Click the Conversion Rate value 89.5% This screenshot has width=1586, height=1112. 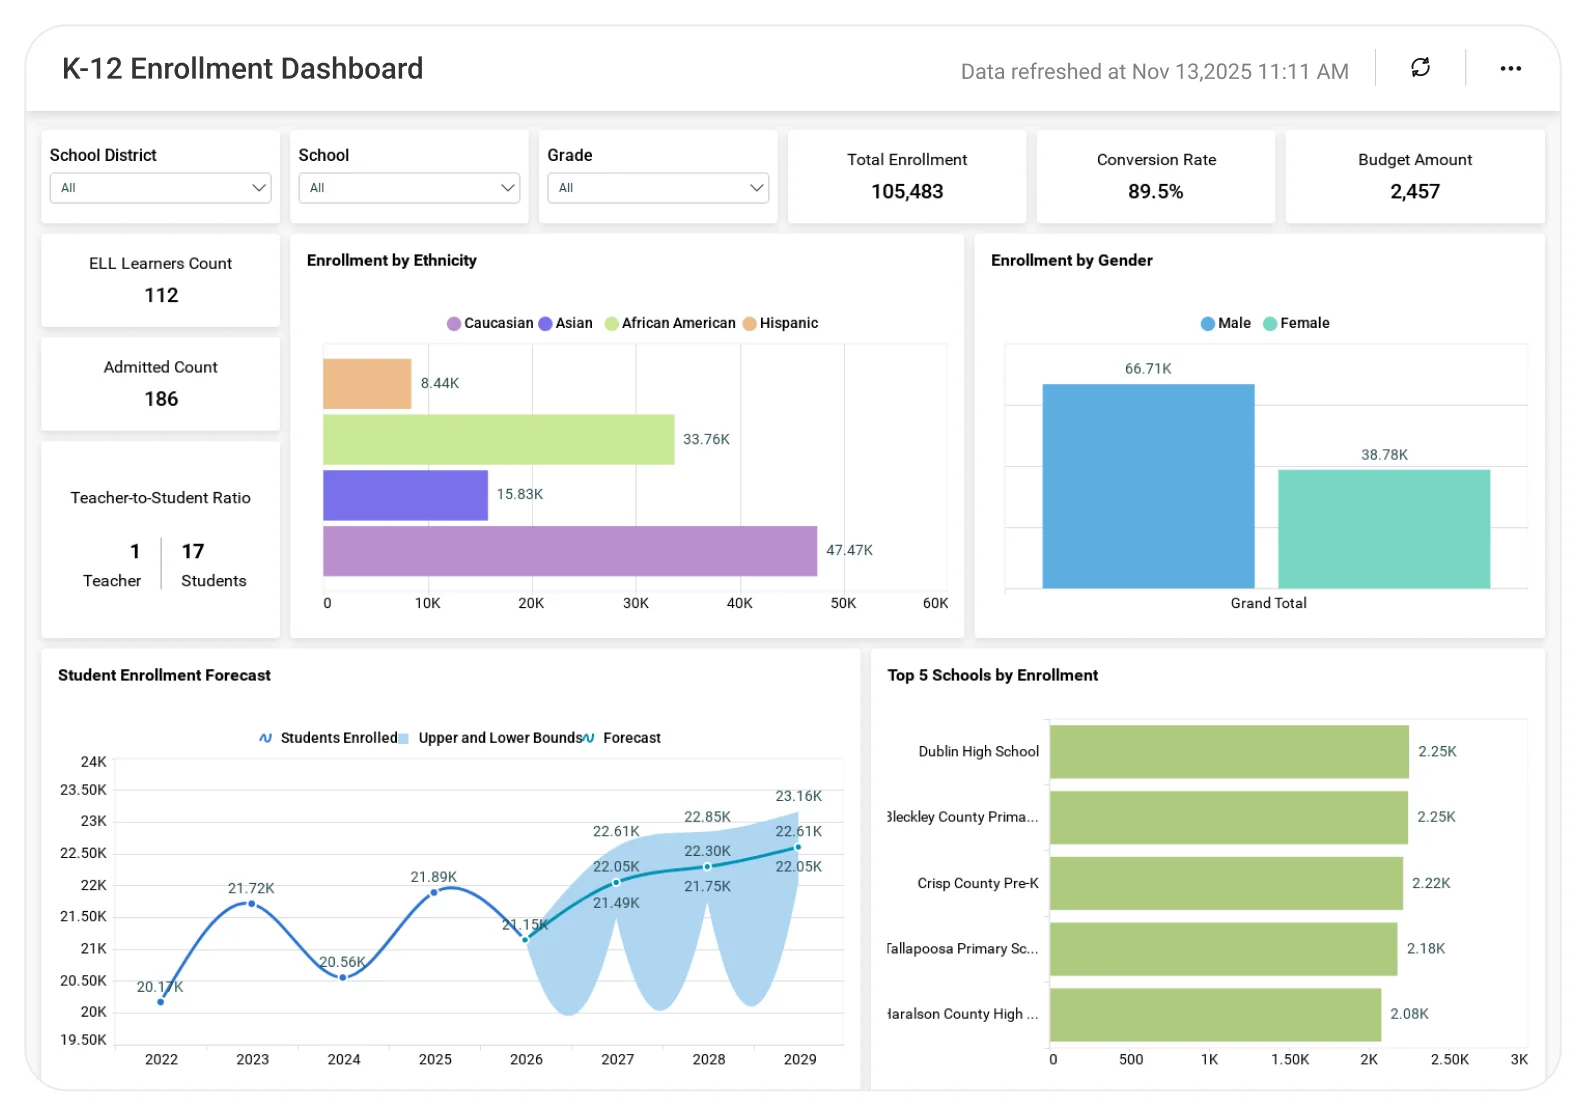coord(1156,191)
